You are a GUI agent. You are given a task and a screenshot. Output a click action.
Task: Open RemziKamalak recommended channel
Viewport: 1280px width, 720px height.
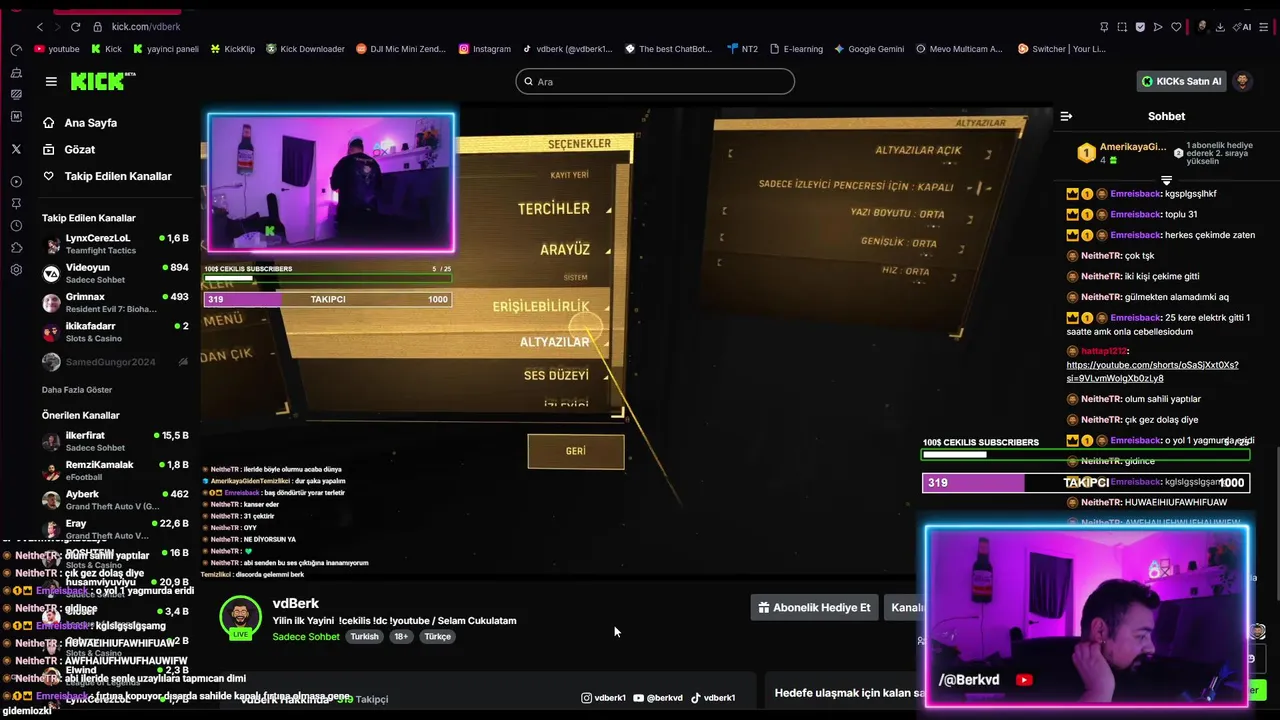coord(115,470)
